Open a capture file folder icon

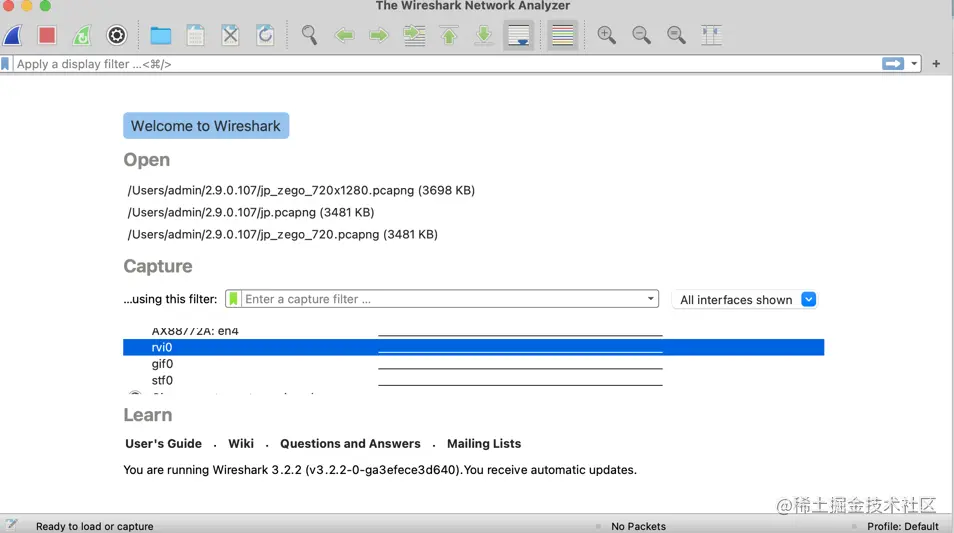(161, 35)
